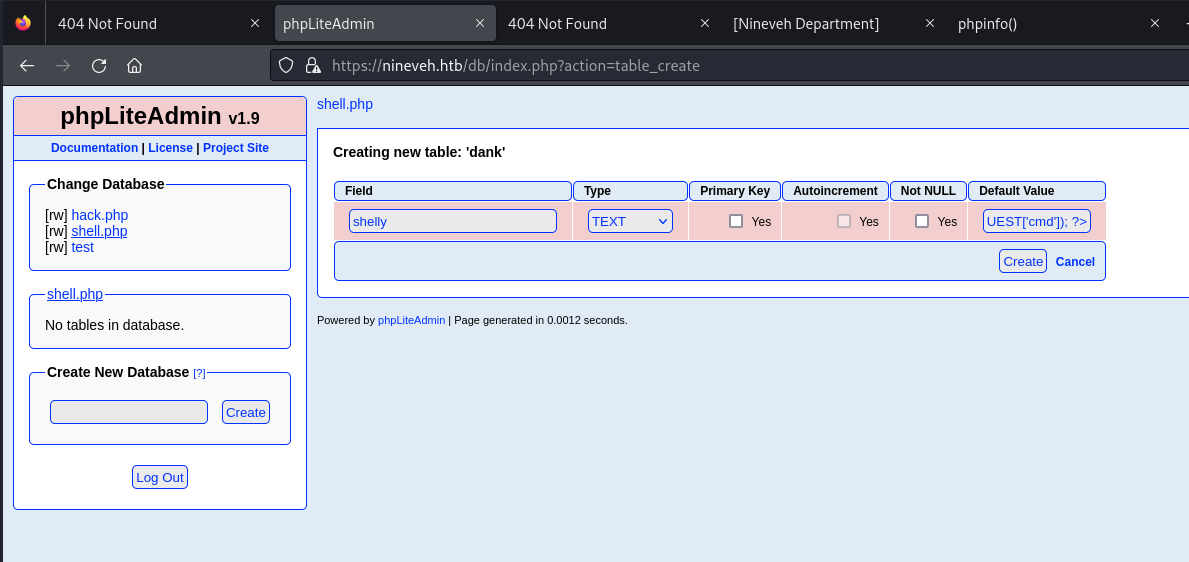Open hack.php database link
The width and height of the screenshot is (1189, 562).
pos(99,215)
